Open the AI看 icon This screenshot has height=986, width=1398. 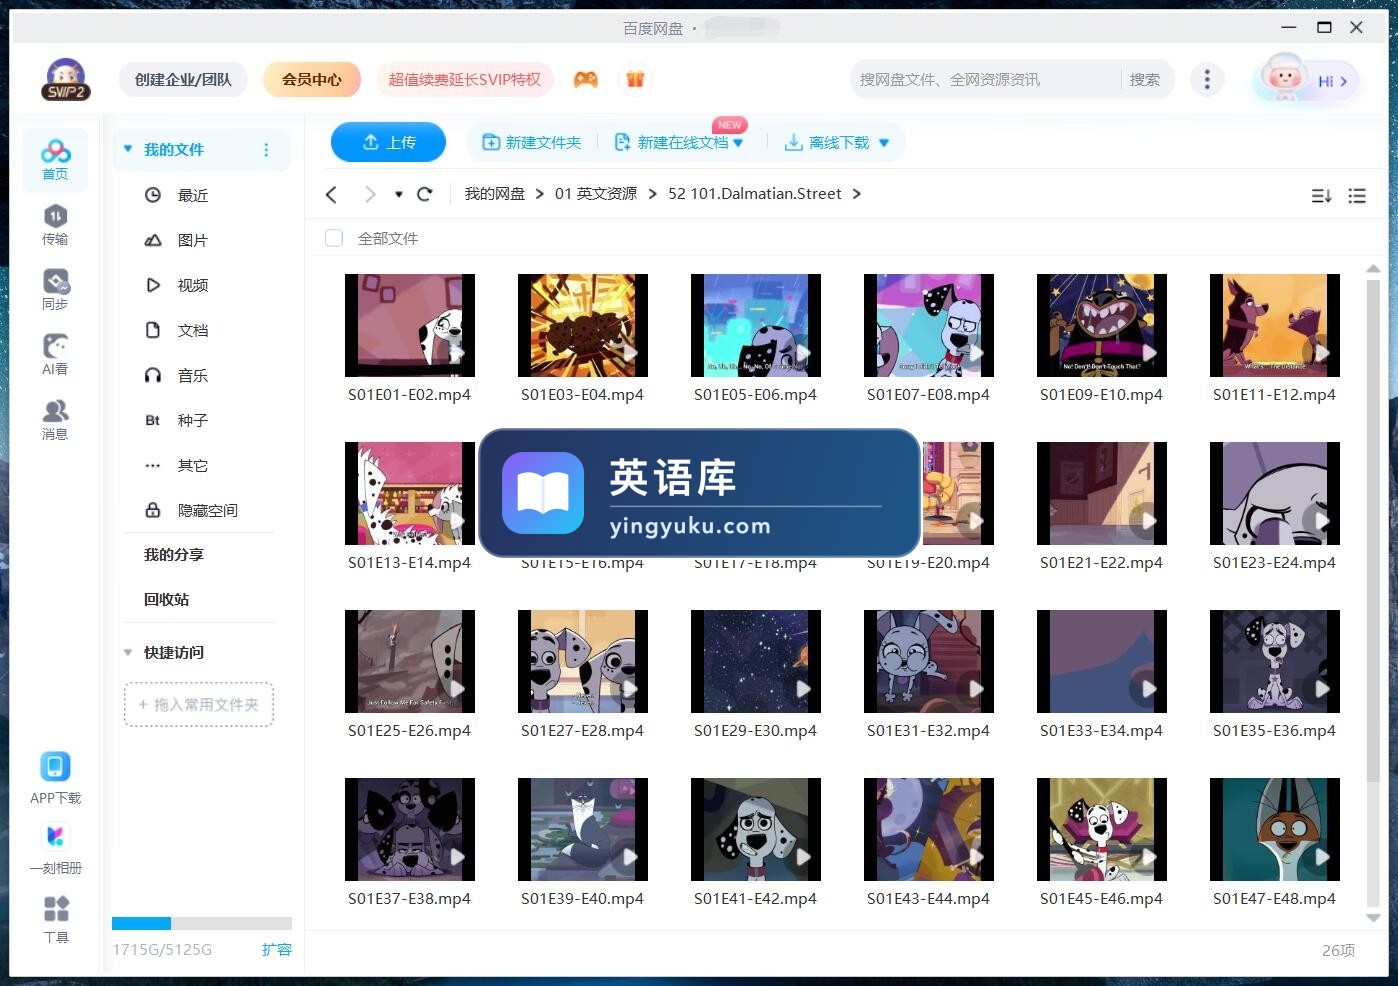click(x=55, y=355)
